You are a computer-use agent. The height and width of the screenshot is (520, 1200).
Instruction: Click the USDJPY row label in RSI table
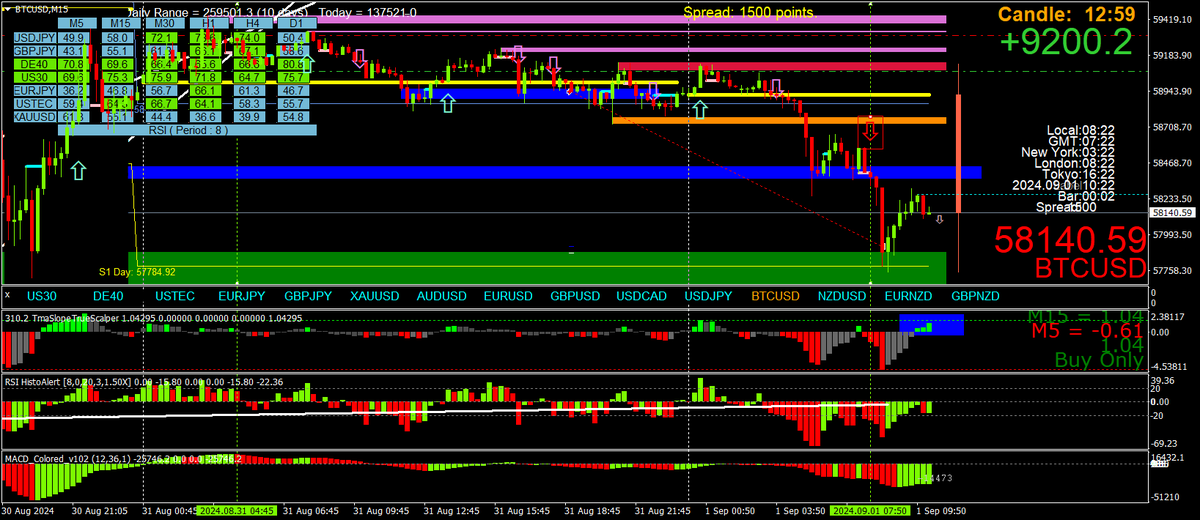click(34, 37)
